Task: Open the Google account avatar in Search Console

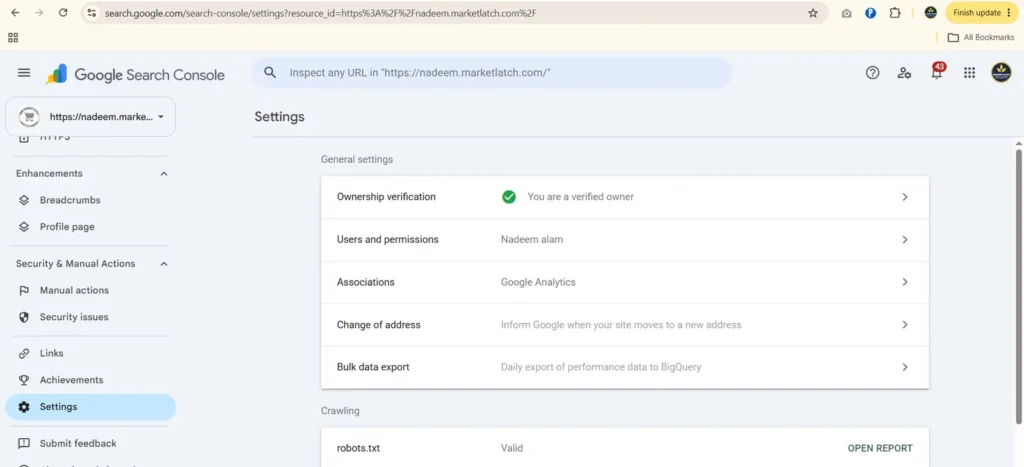Action: [1001, 72]
